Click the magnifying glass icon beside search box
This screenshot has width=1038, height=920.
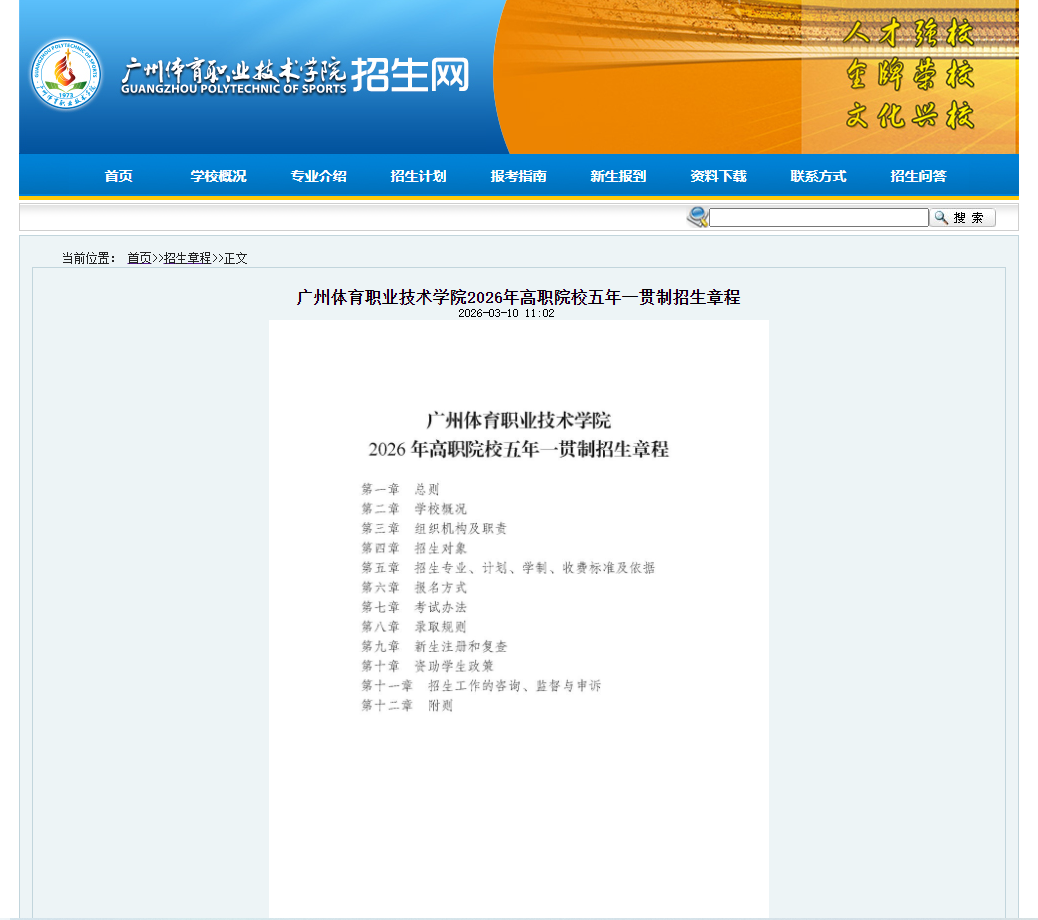click(x=695, y=217)
